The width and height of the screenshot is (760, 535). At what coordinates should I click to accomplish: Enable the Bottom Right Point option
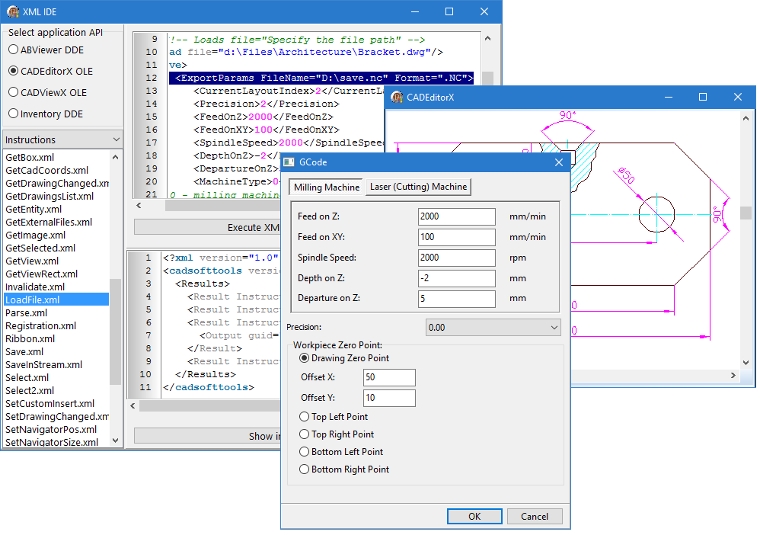pos(305,469)
